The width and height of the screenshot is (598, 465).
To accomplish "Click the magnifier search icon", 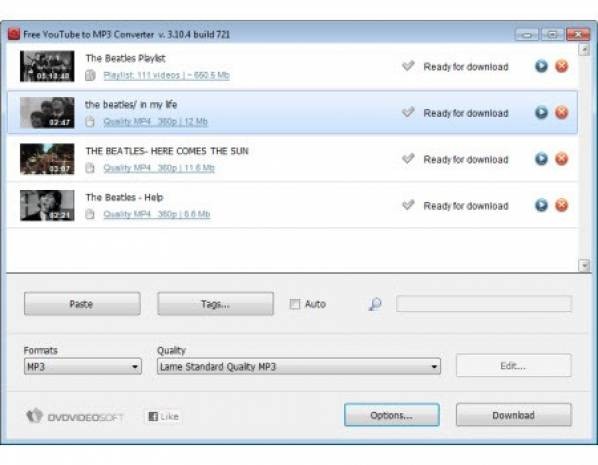I will click(375, 304).
